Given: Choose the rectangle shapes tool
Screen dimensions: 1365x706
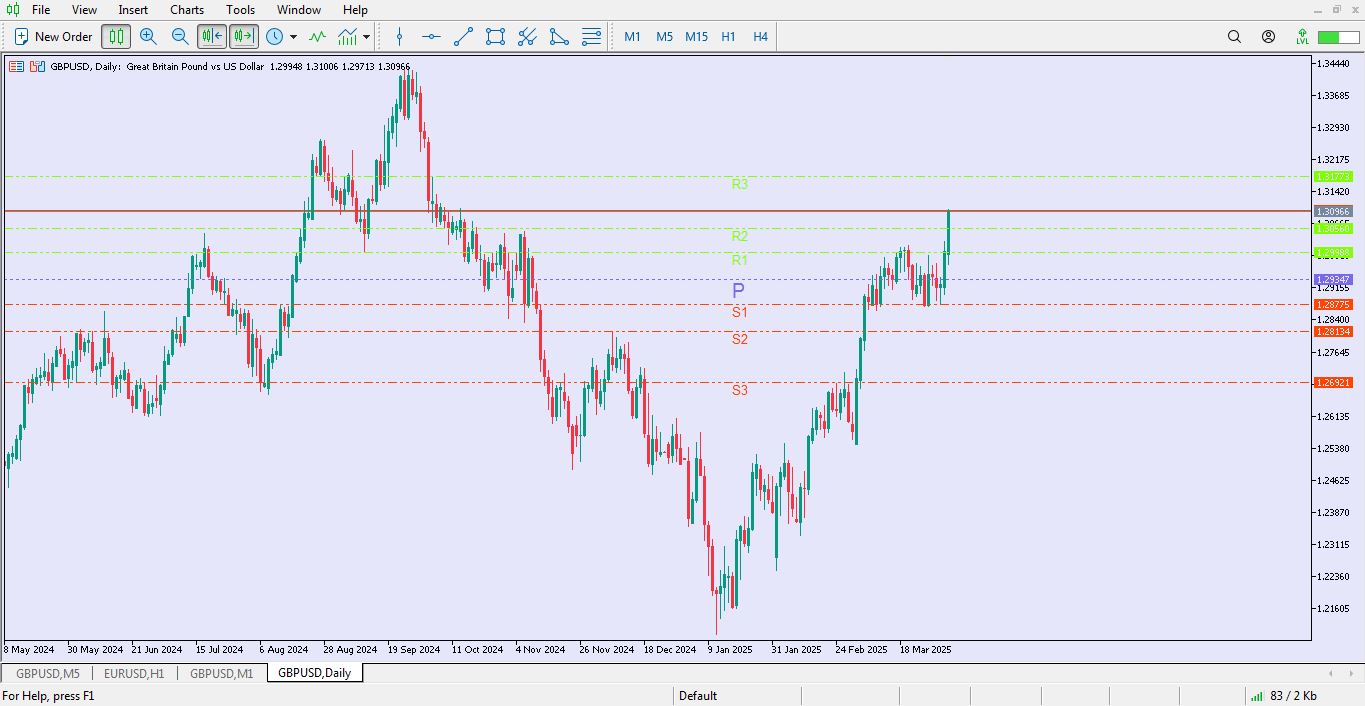Looking at the screenshot, I should tap(495, 37).
